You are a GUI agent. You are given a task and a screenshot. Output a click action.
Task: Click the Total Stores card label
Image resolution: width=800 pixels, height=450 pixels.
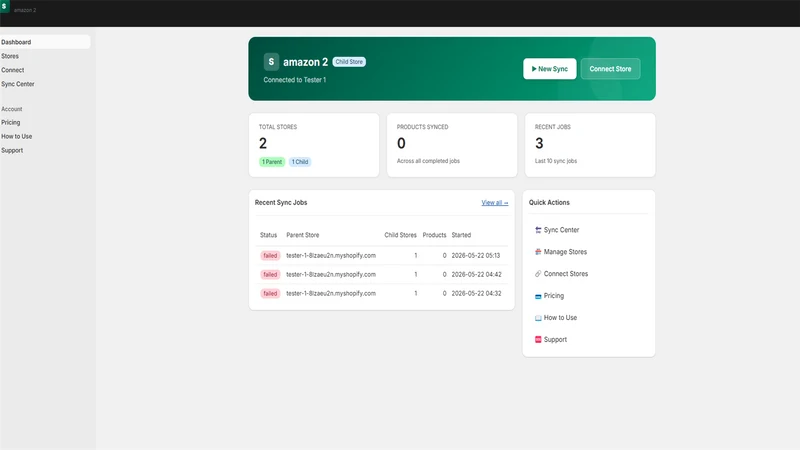click(278, 127)
